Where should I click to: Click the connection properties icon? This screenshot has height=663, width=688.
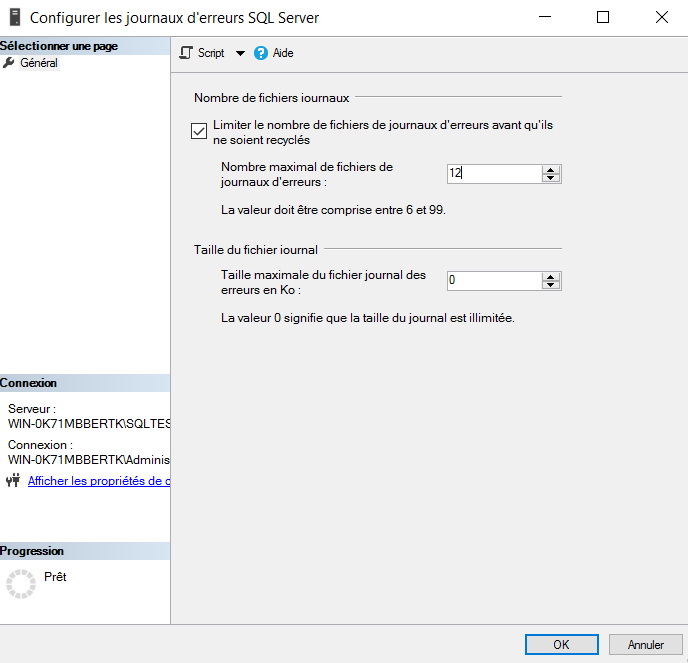pyautogui.click(x=13, y=481)
